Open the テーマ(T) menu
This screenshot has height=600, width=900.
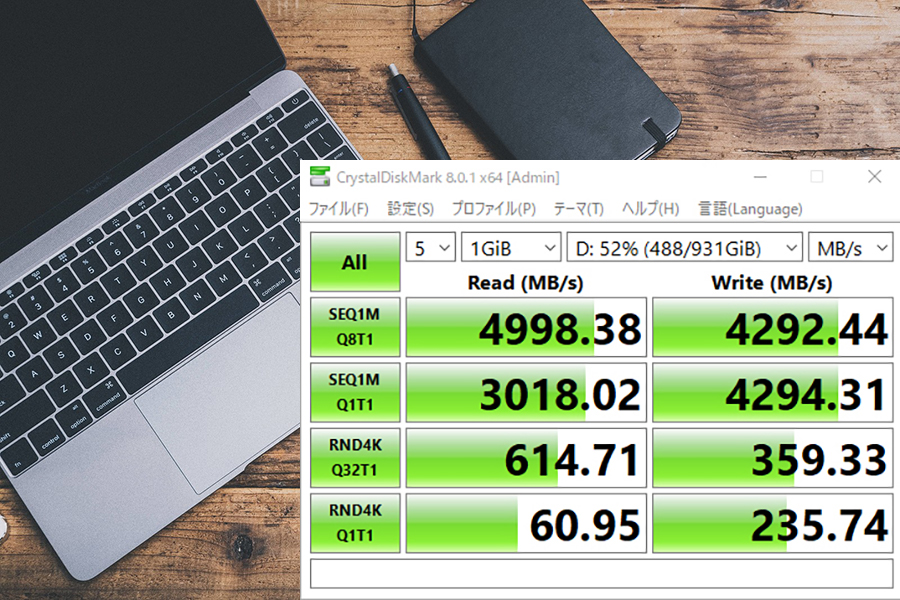coord(579,208)
